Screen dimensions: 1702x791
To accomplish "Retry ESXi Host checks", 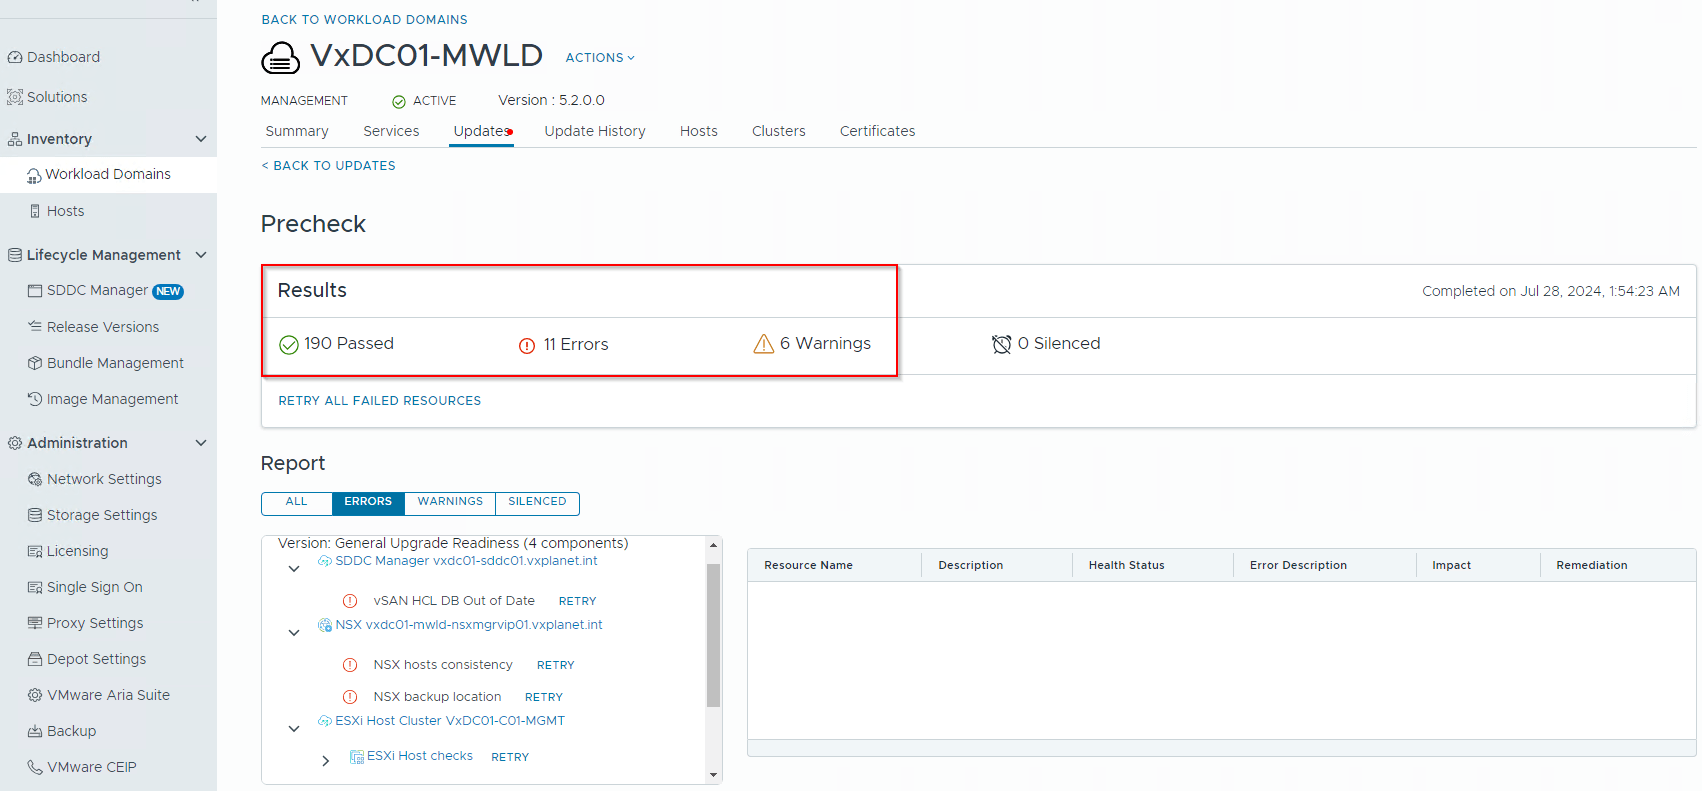I will 510,758.
